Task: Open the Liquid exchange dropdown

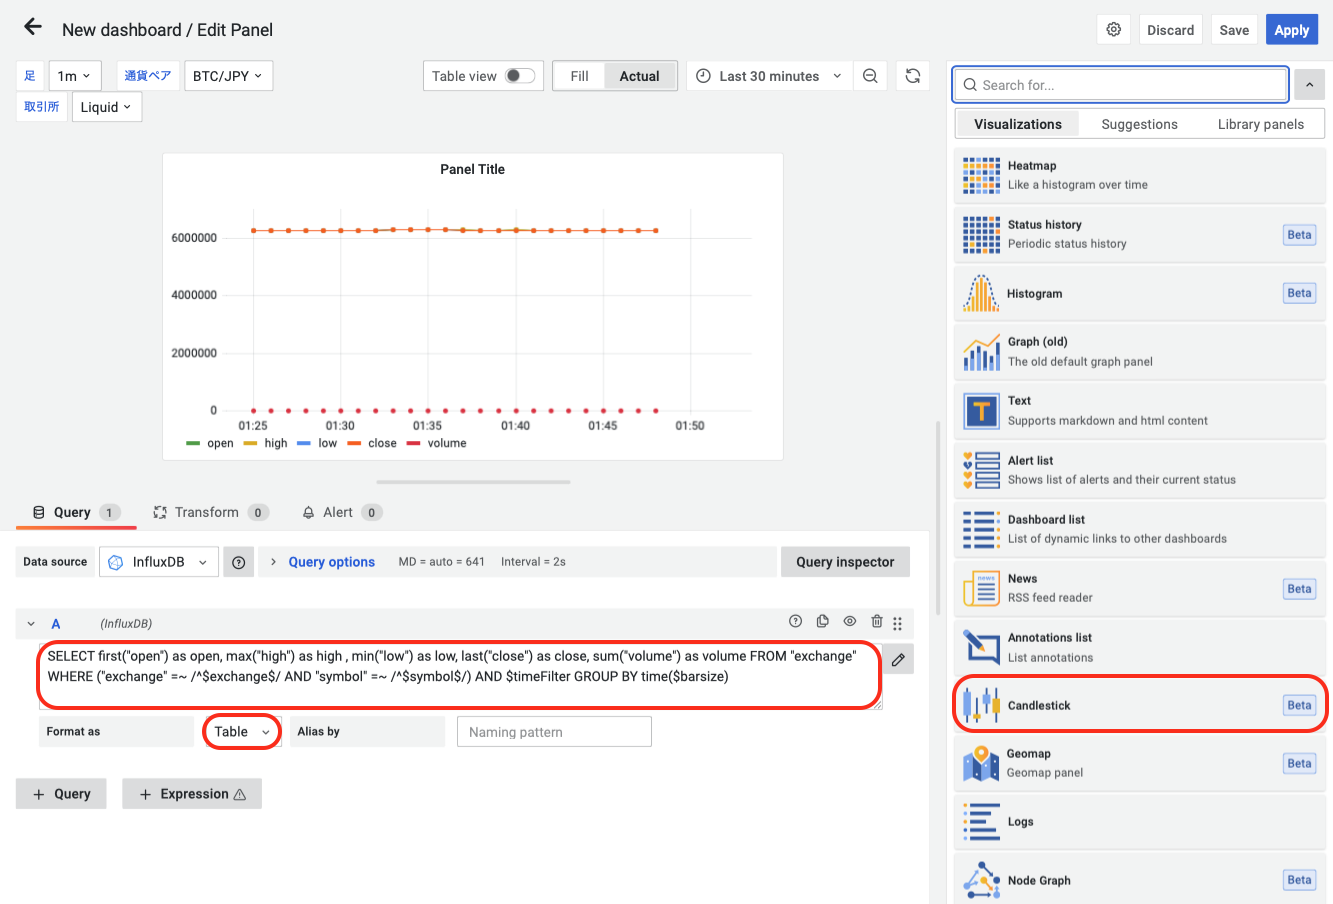Action: click(106, 107)
